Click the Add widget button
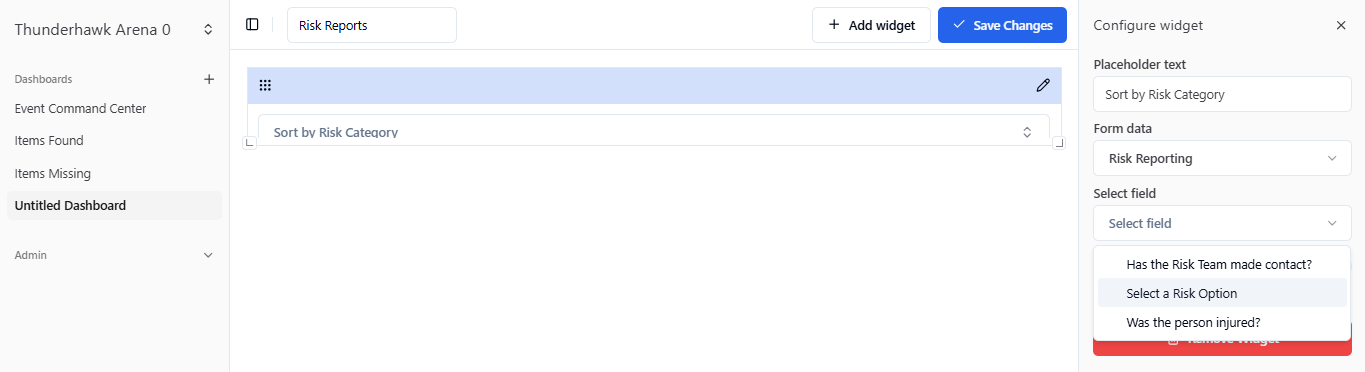The height and width of the screenshot is (372, 1365). point(871,25)
